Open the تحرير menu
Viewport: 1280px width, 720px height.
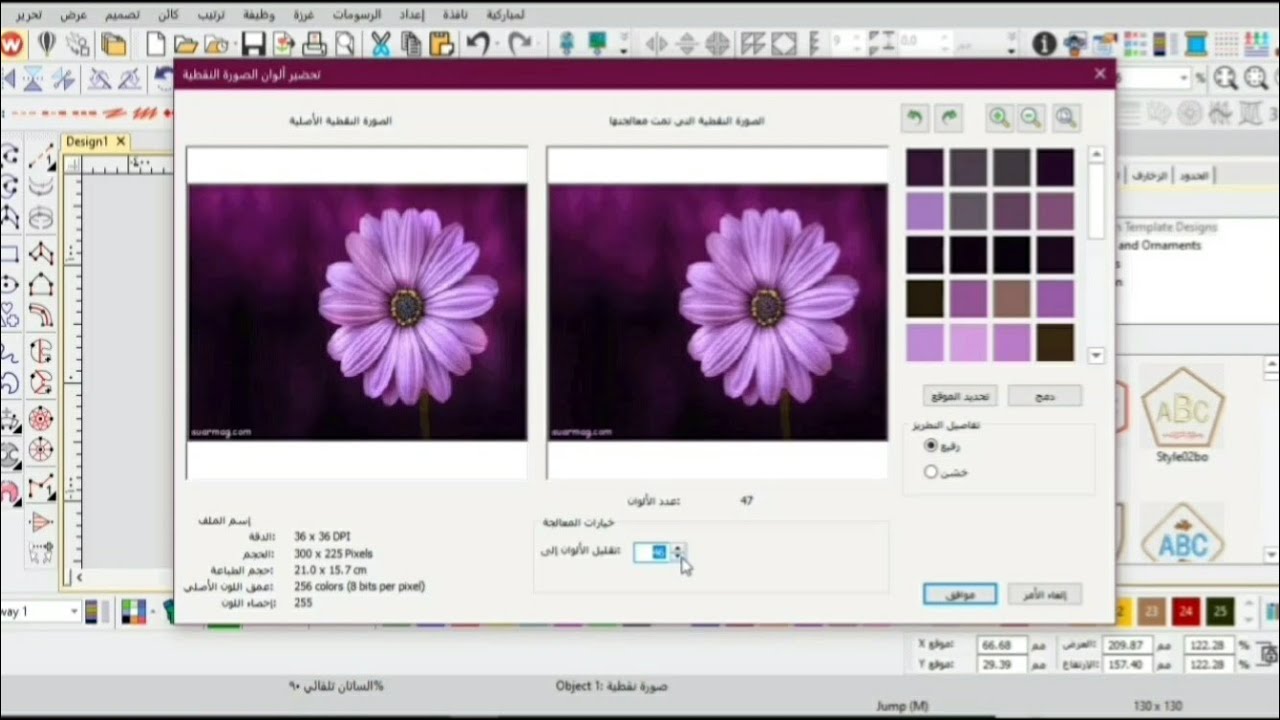point(29,15)
